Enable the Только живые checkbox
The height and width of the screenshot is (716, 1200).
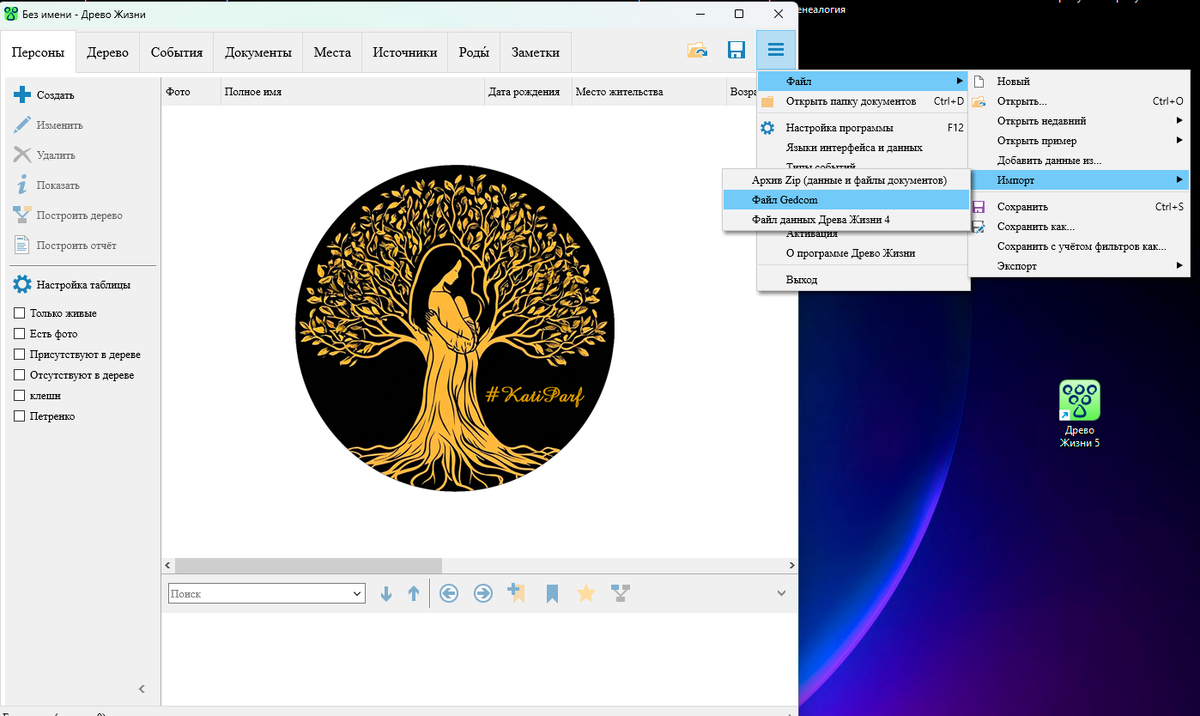pos(19,313)
